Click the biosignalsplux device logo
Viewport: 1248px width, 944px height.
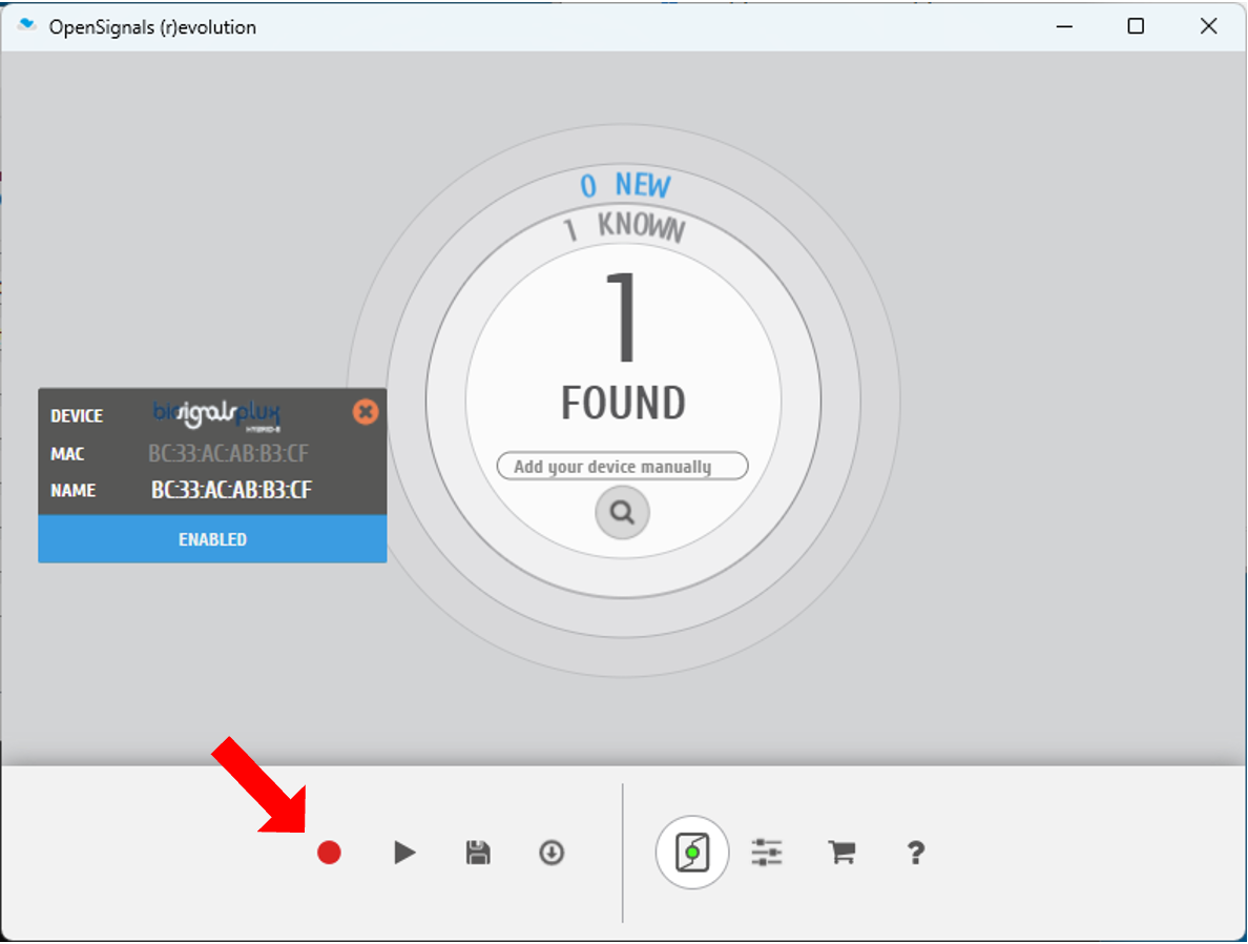[217, 414]
